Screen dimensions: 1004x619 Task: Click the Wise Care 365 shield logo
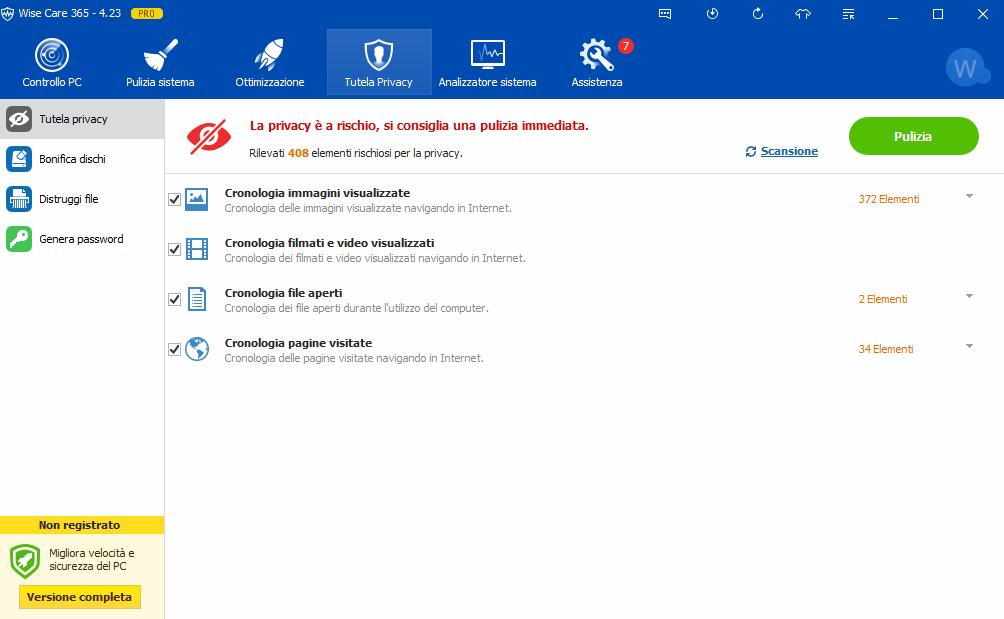click(x=8, y=13)
